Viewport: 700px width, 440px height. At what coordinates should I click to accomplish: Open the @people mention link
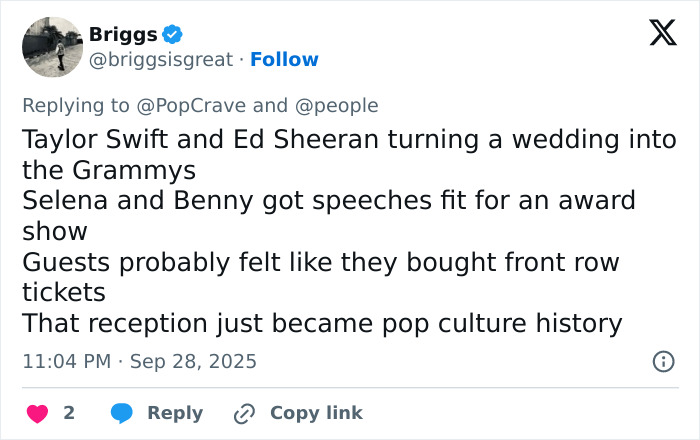click(335, 105)
